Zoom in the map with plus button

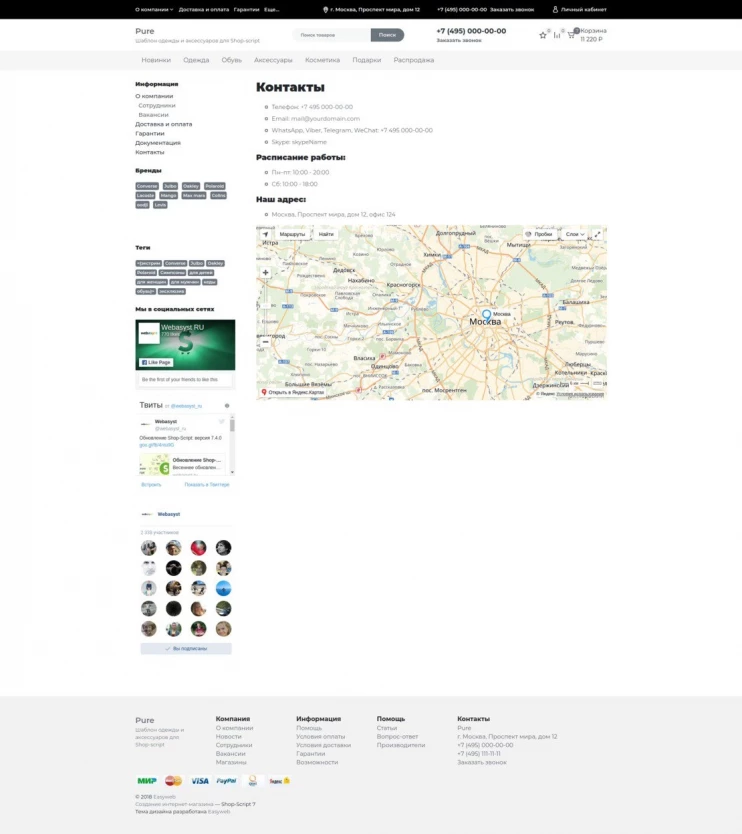265,272
